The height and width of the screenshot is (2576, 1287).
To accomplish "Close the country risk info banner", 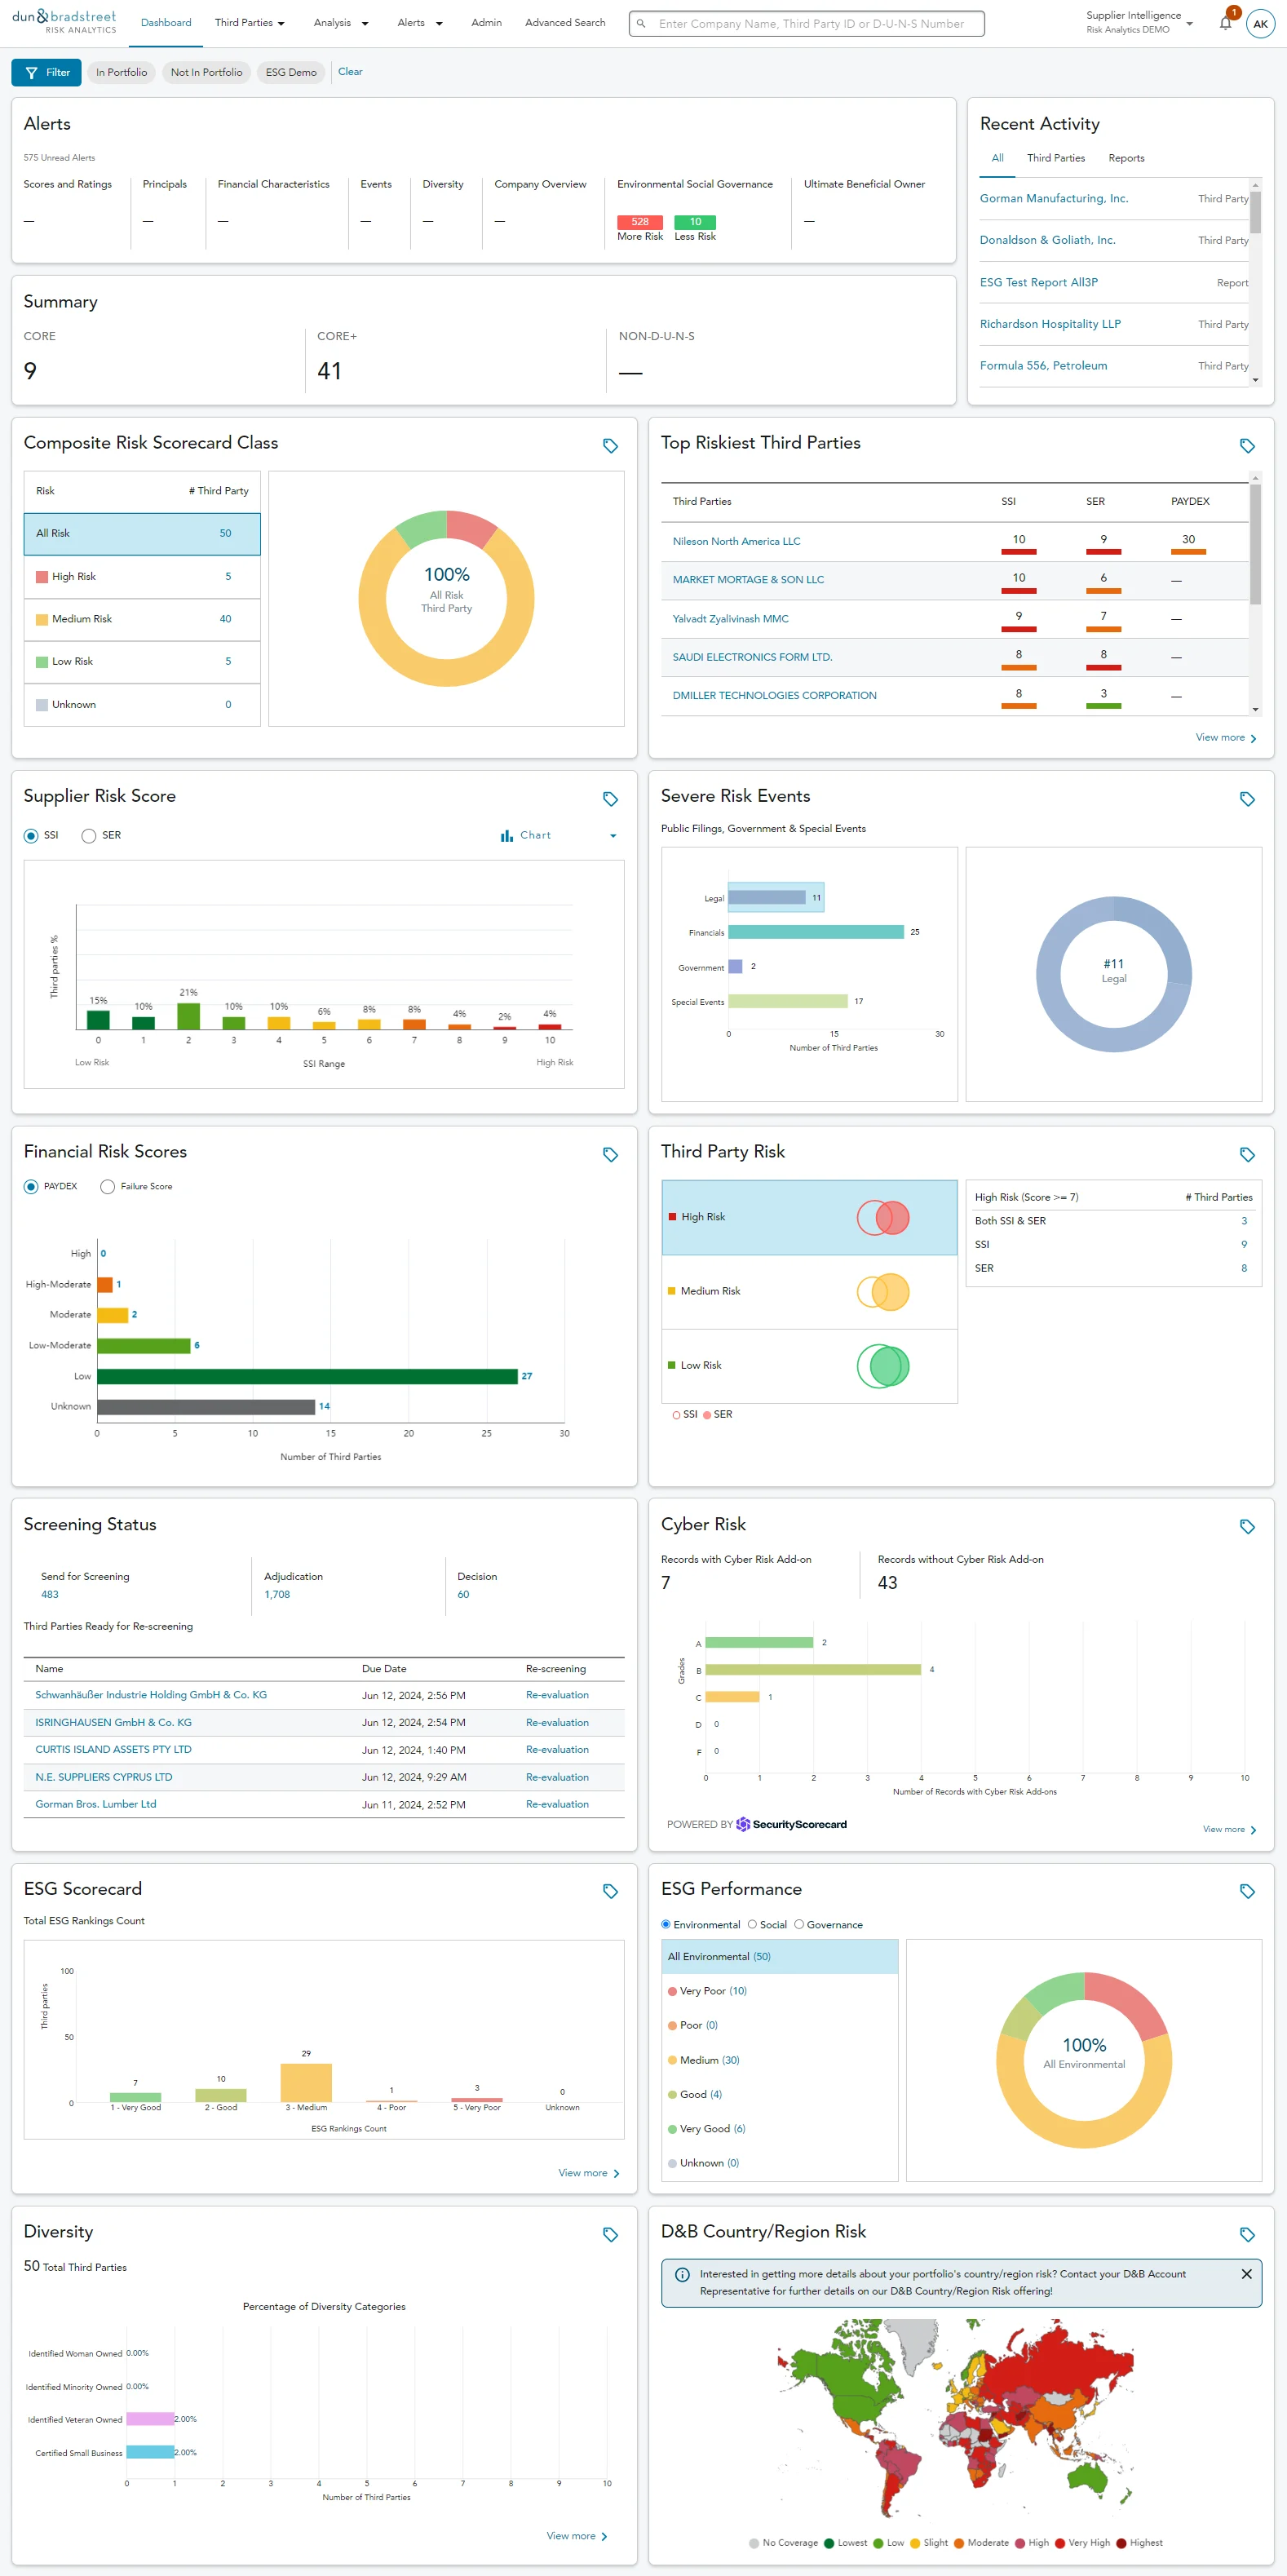I will point(1246,2273).
